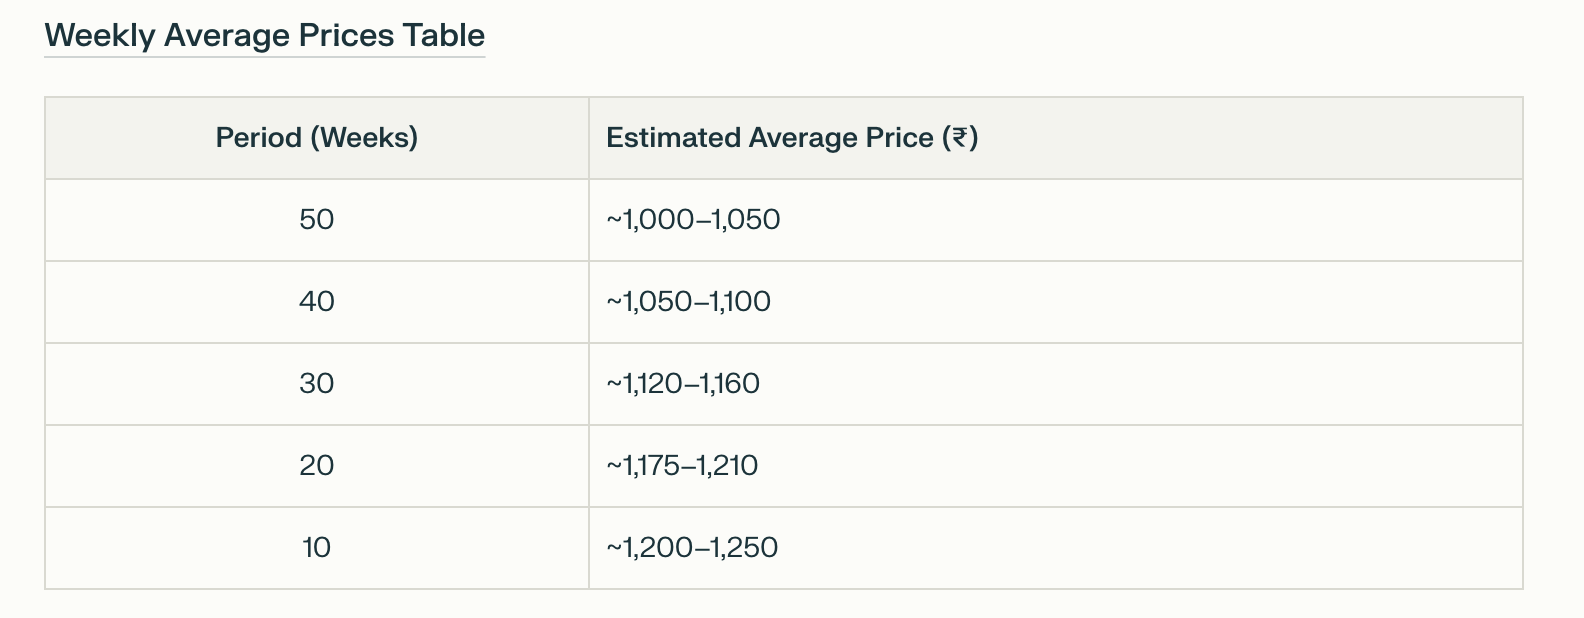Click the ~1,000–1,050 price cell

(x=693, y=220)
